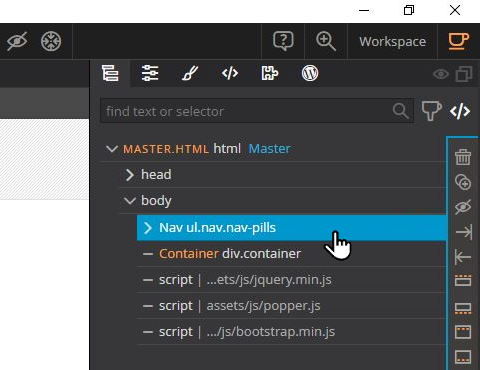
Task: Focus the find text or selector field
Action: tap(257, 111)
